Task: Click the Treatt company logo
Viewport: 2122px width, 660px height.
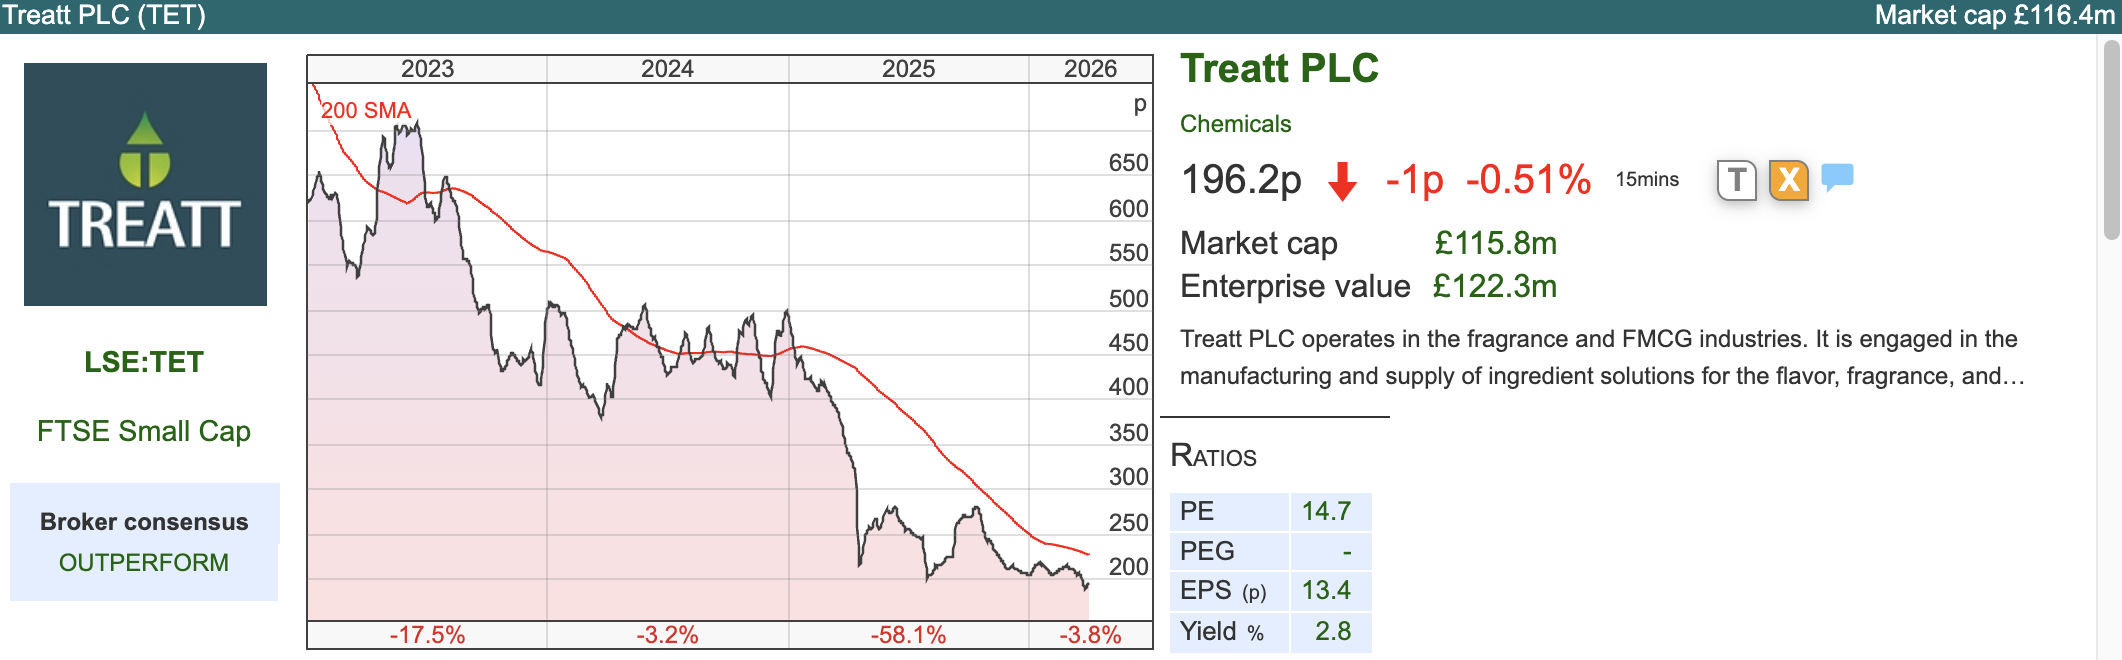Action: pos(145,185)
